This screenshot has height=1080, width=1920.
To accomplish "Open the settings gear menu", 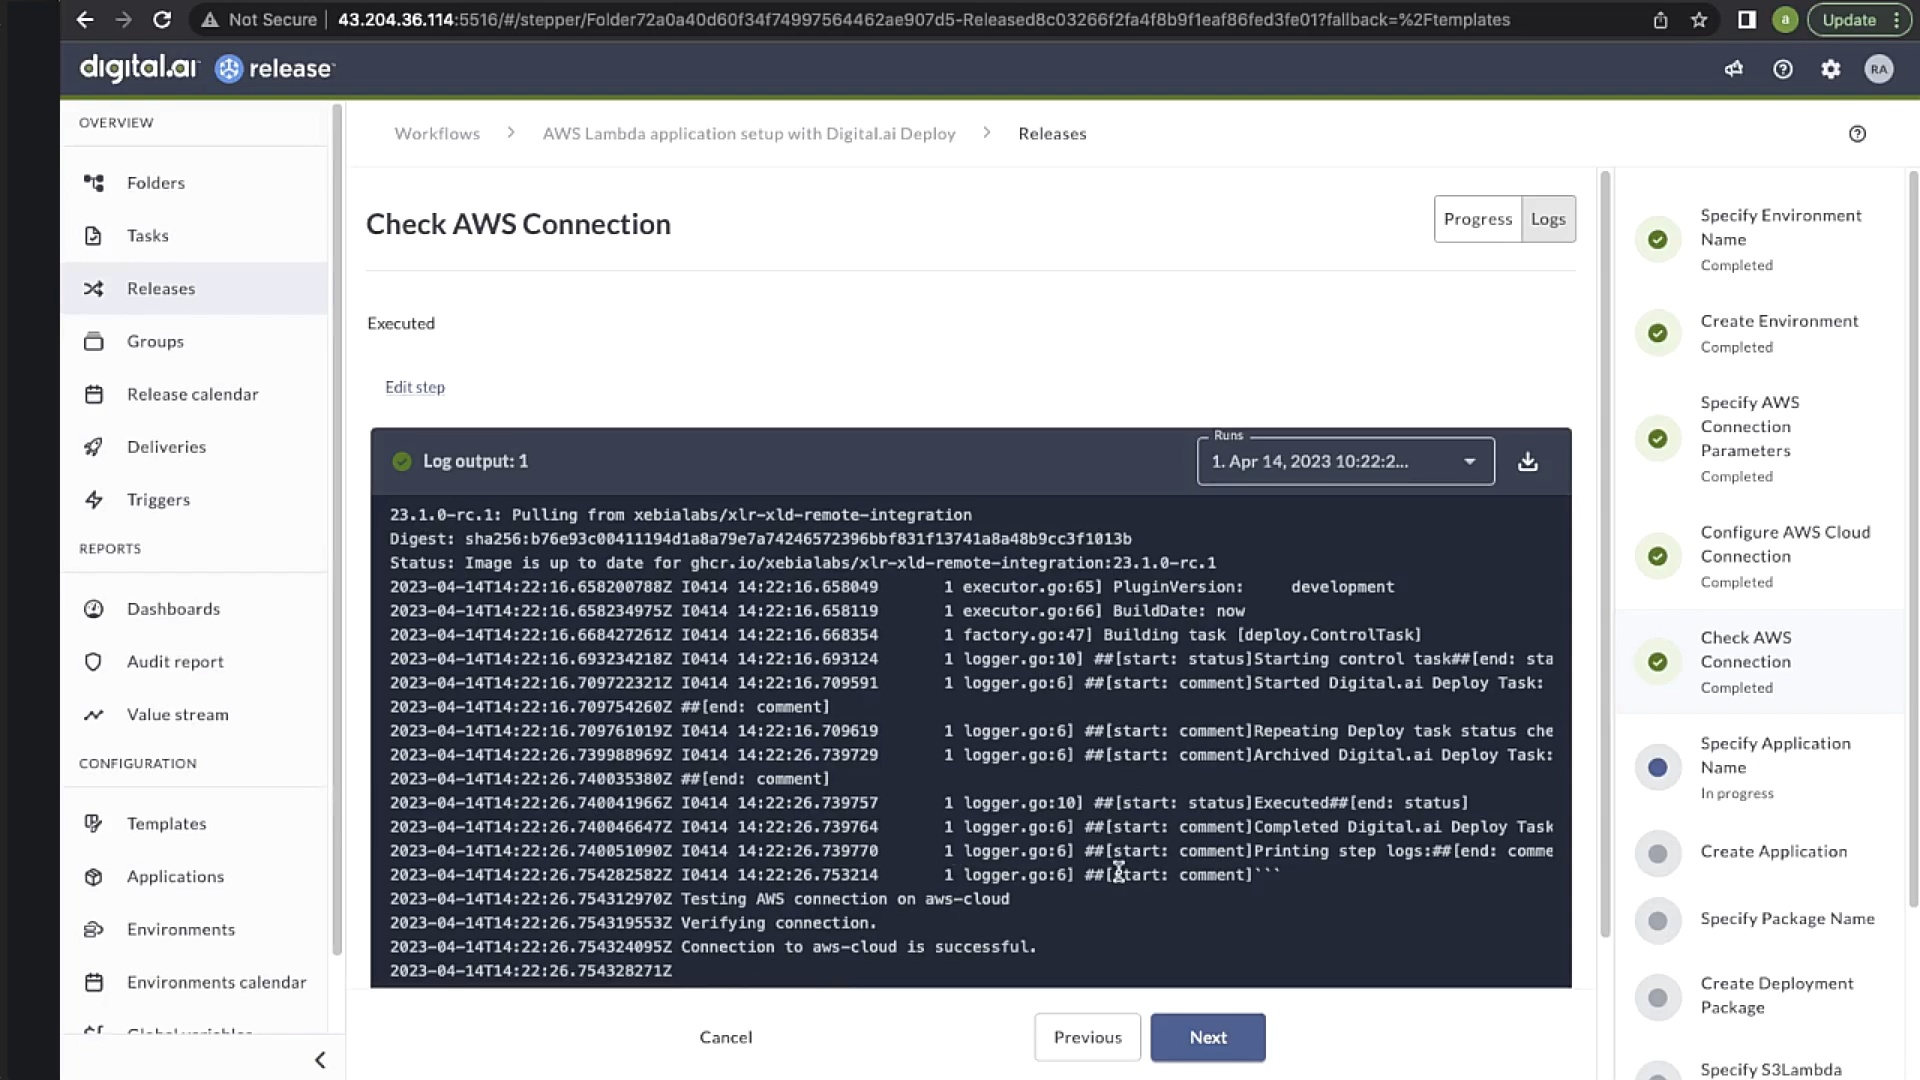I will tap(1830, 69).
